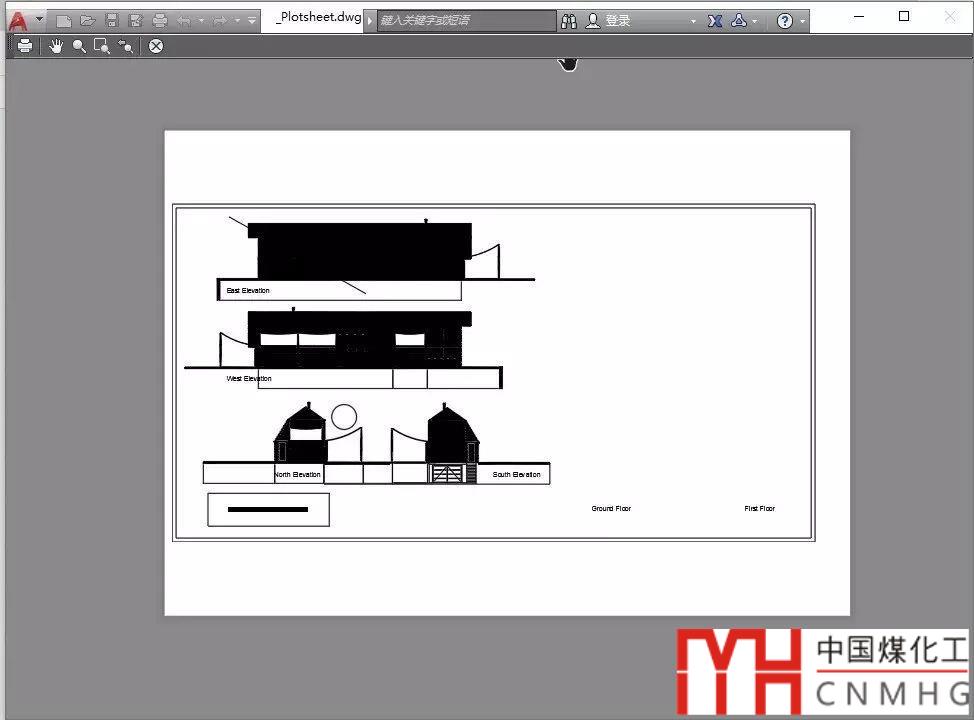Click the East Elevation building drawing
The image size is (974, 720).
[360, 250]
